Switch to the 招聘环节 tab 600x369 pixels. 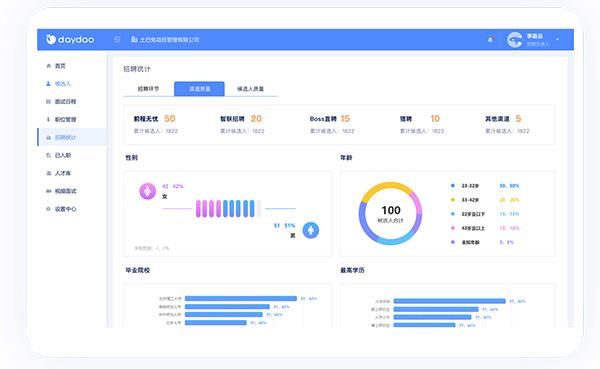tap(148, 89)
